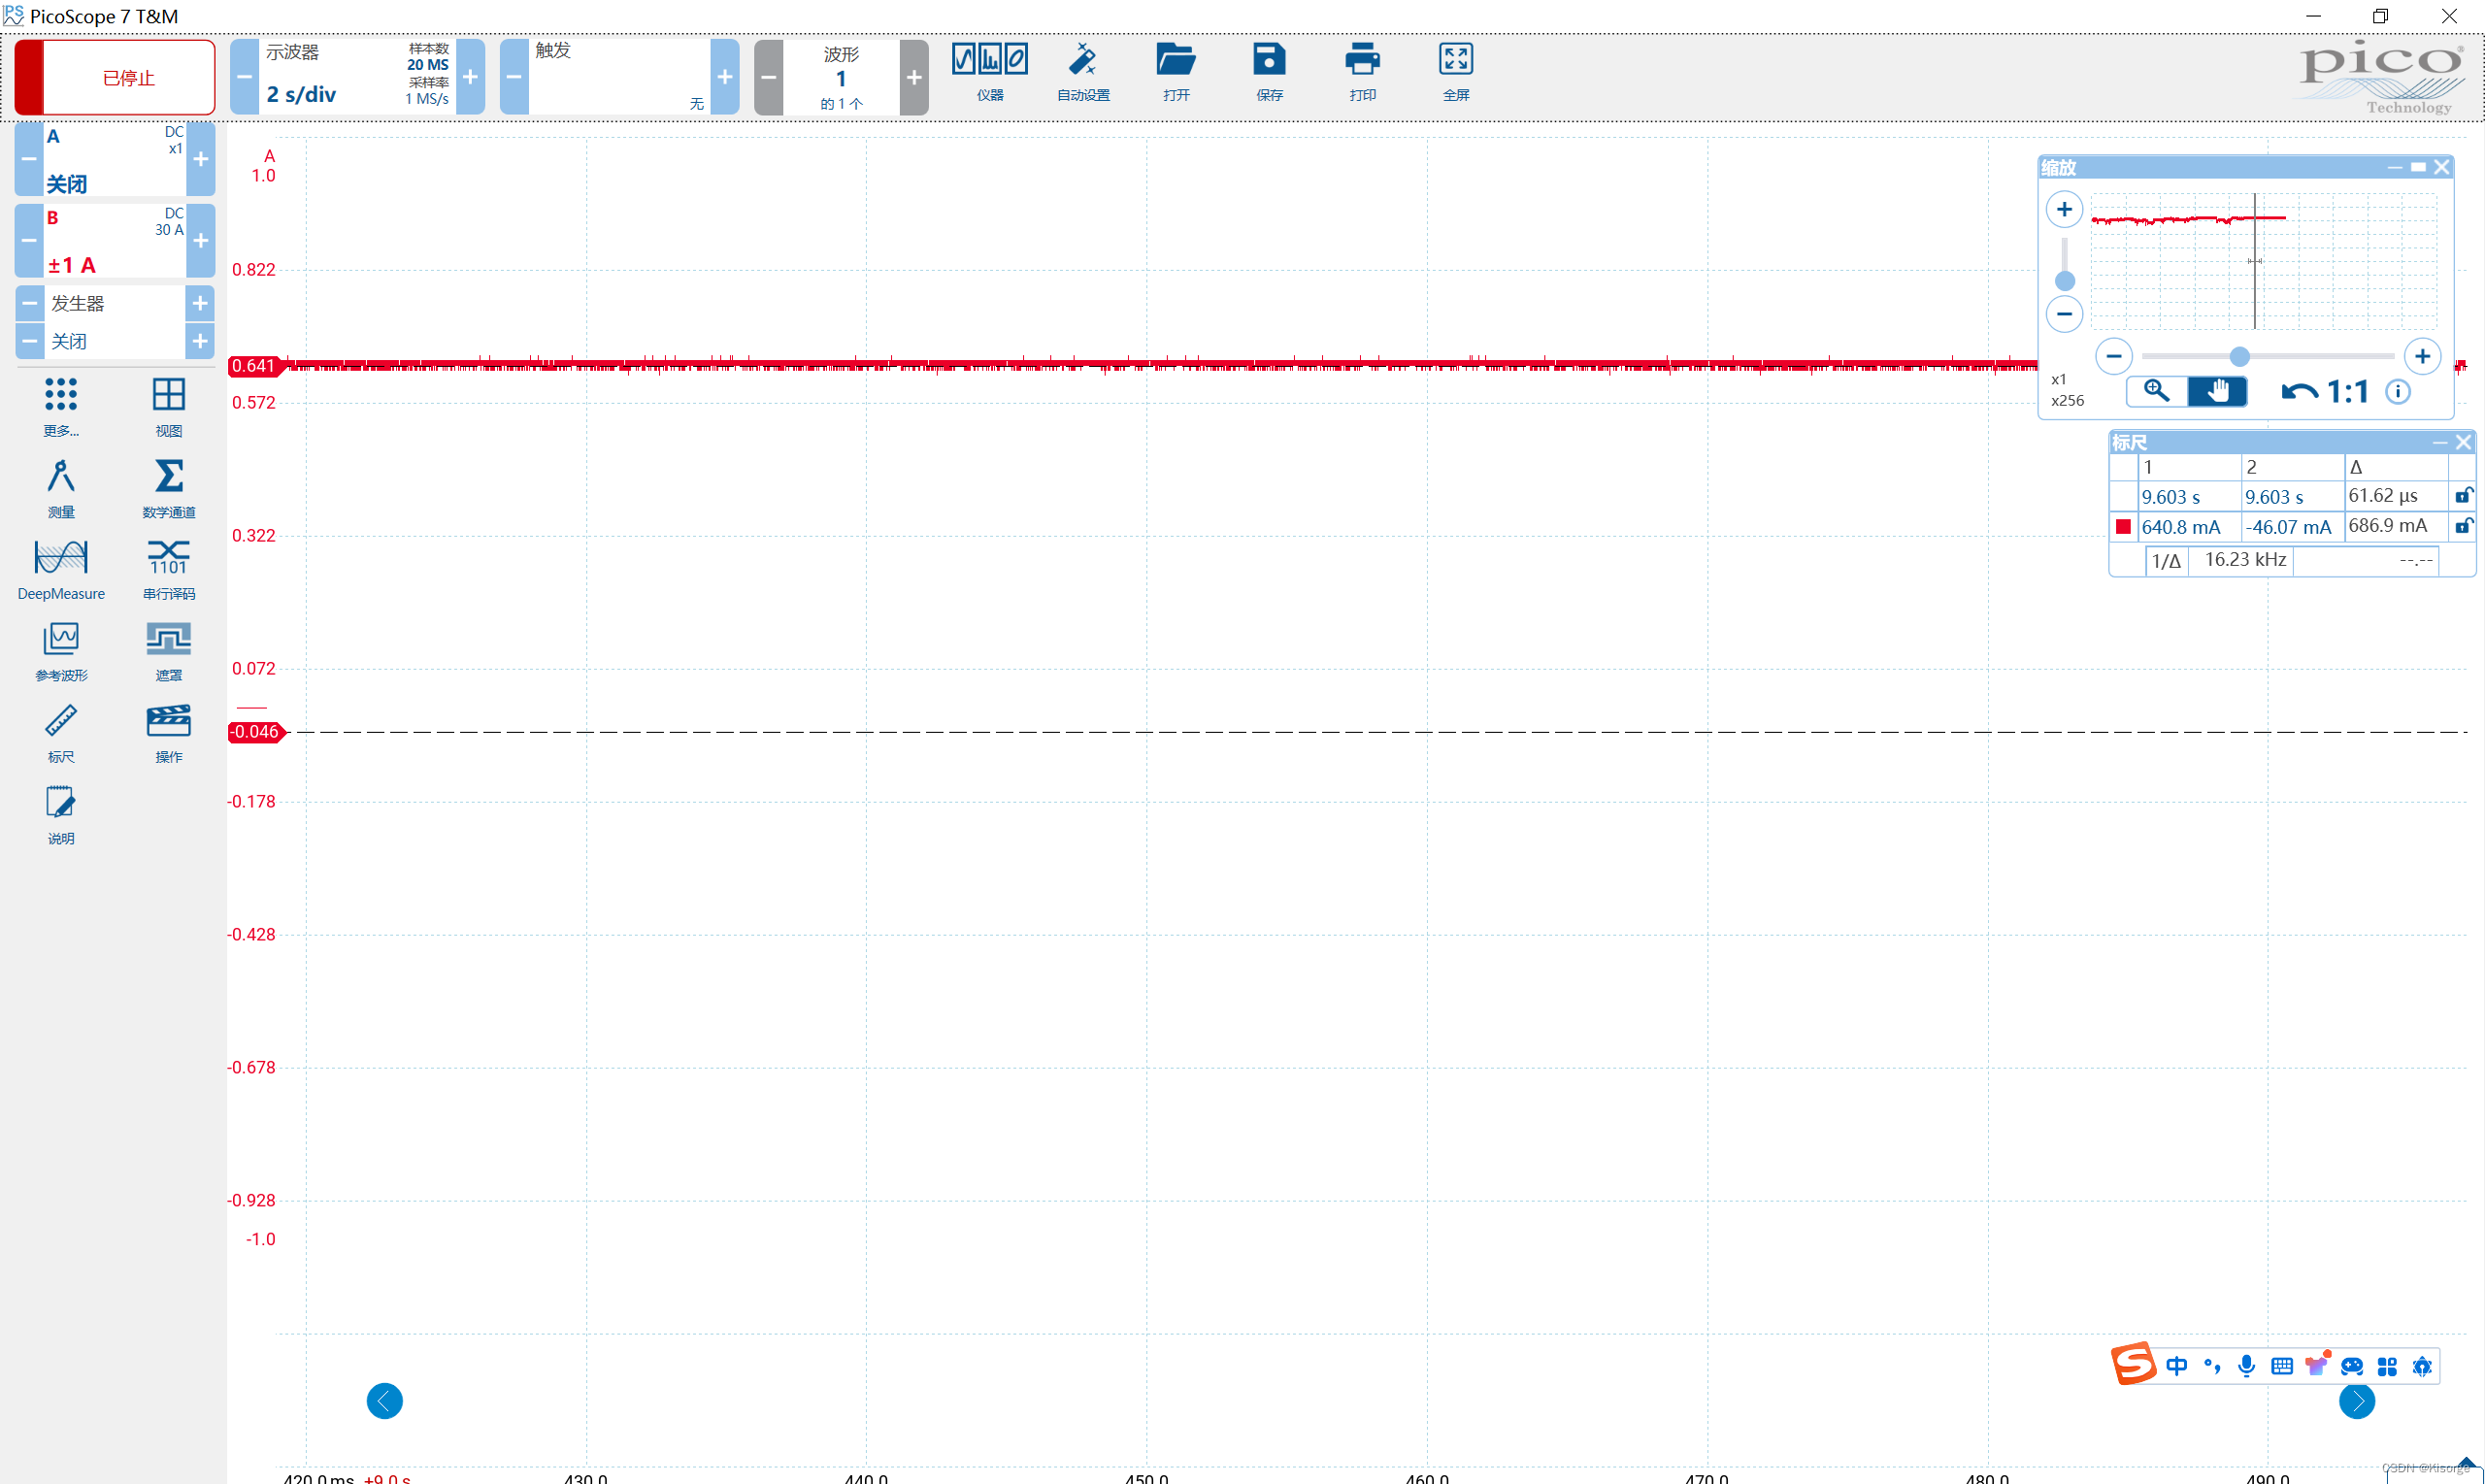Viewport: 2485px width, 1484px height.
Task: Click the vertical zoom slider knob
Action: [x=2064, y=281]
